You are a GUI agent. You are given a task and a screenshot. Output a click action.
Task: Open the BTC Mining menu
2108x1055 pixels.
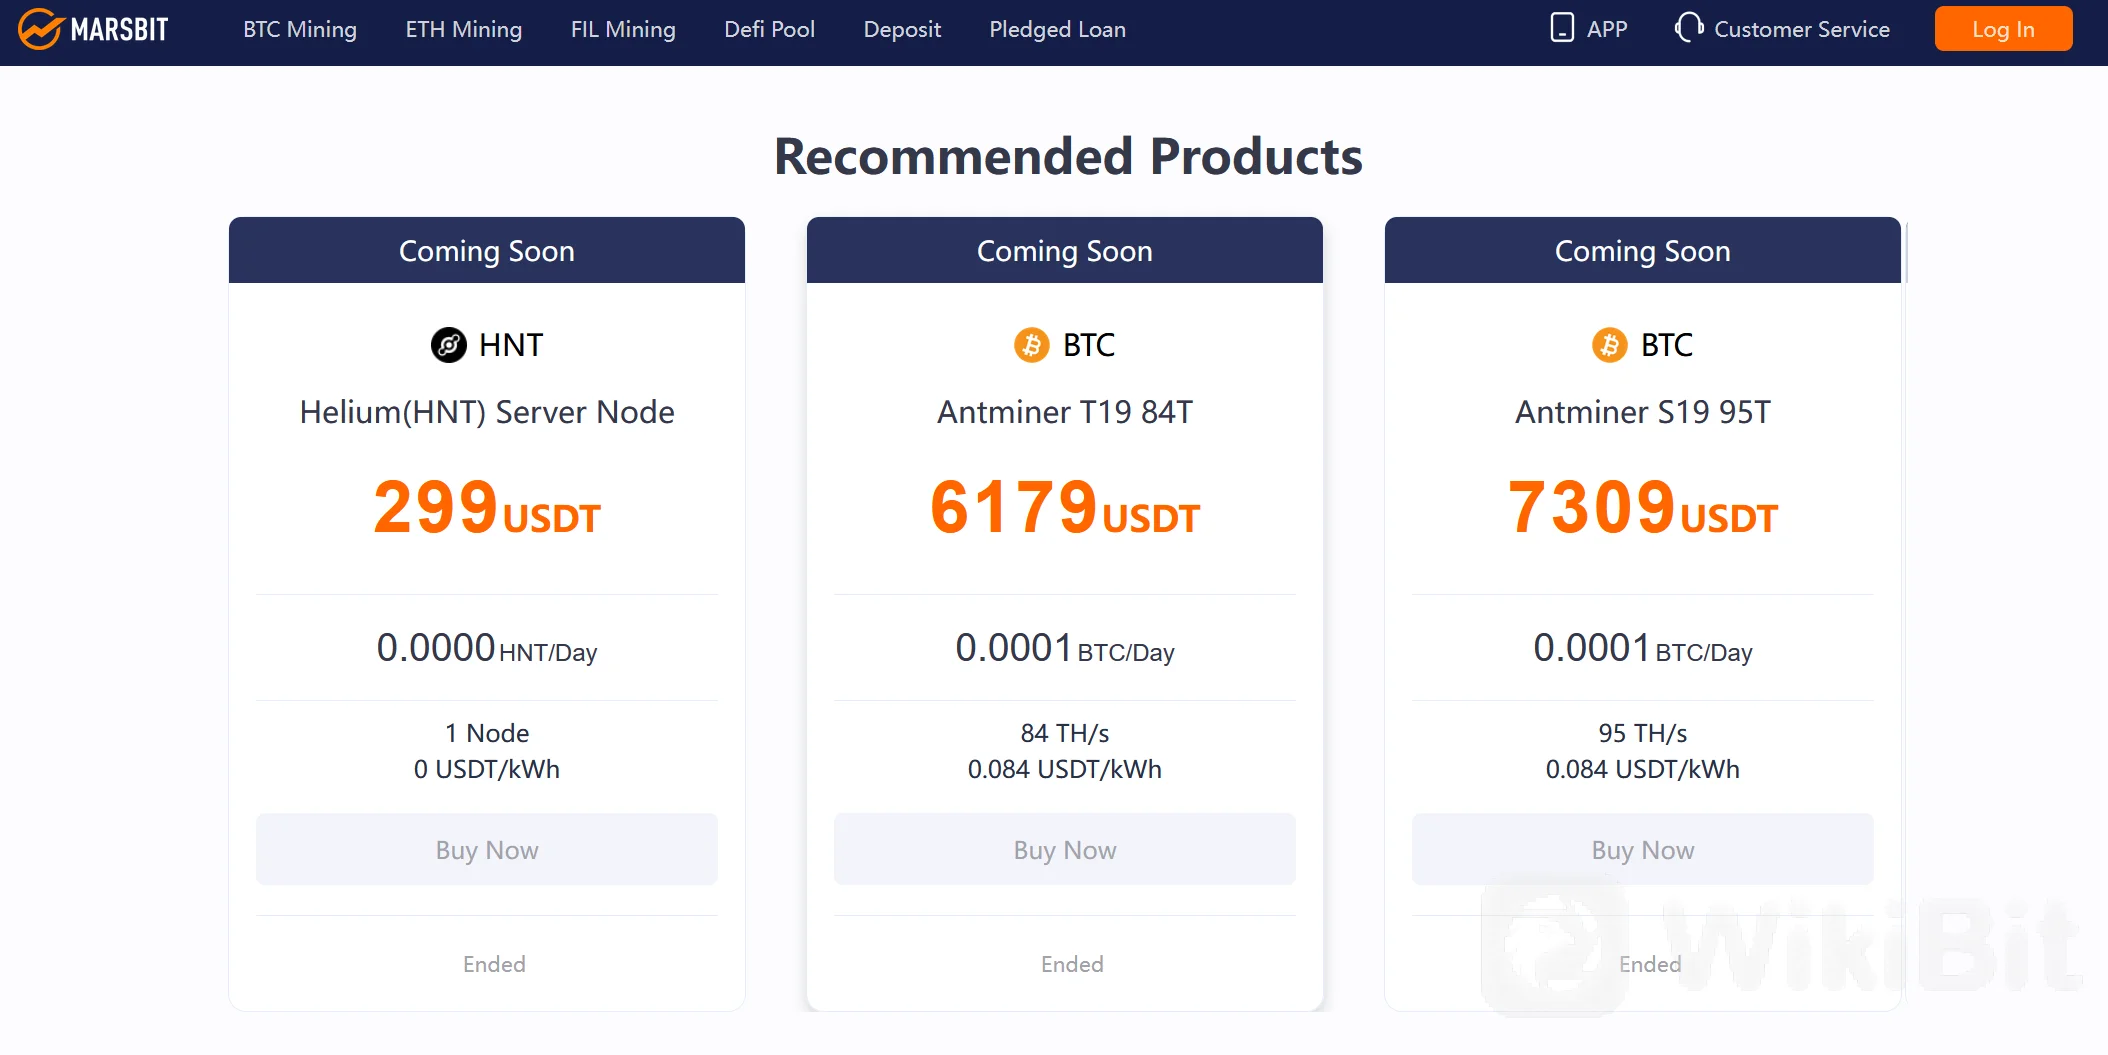[300, 30]
